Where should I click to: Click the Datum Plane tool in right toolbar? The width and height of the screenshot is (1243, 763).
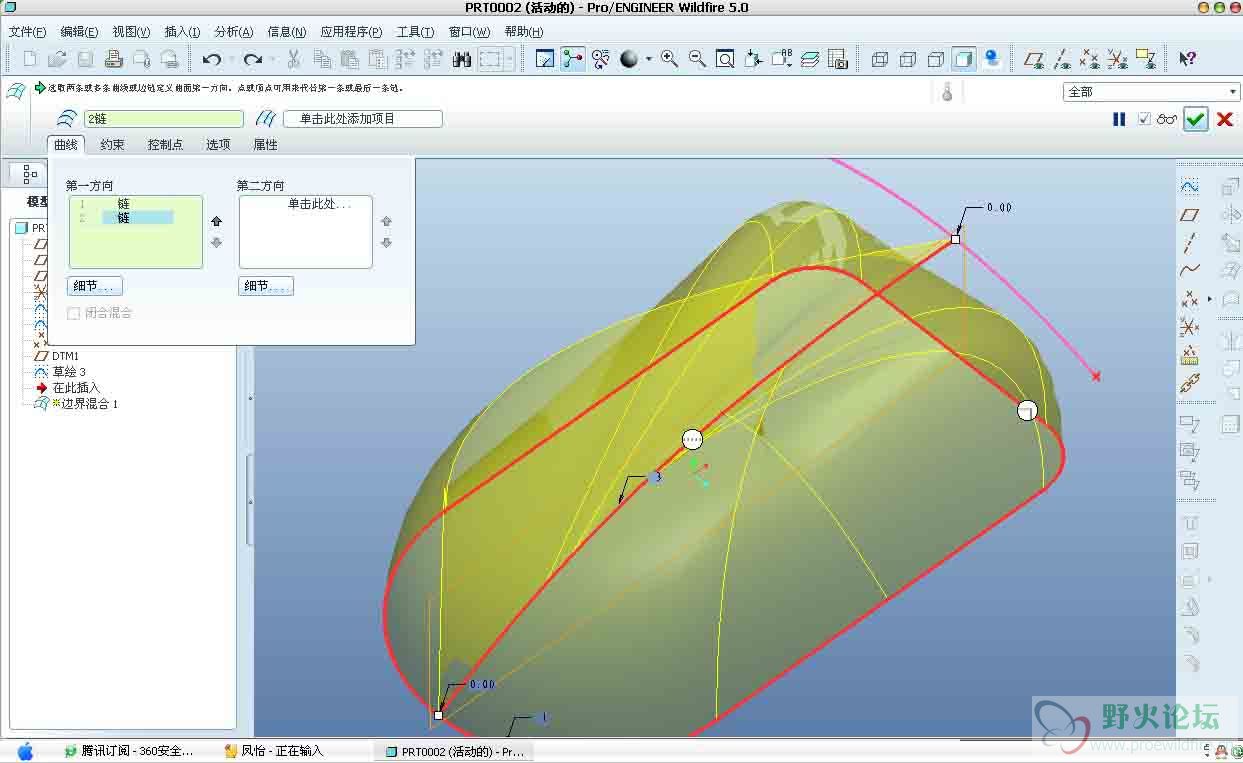point(1189,214)
